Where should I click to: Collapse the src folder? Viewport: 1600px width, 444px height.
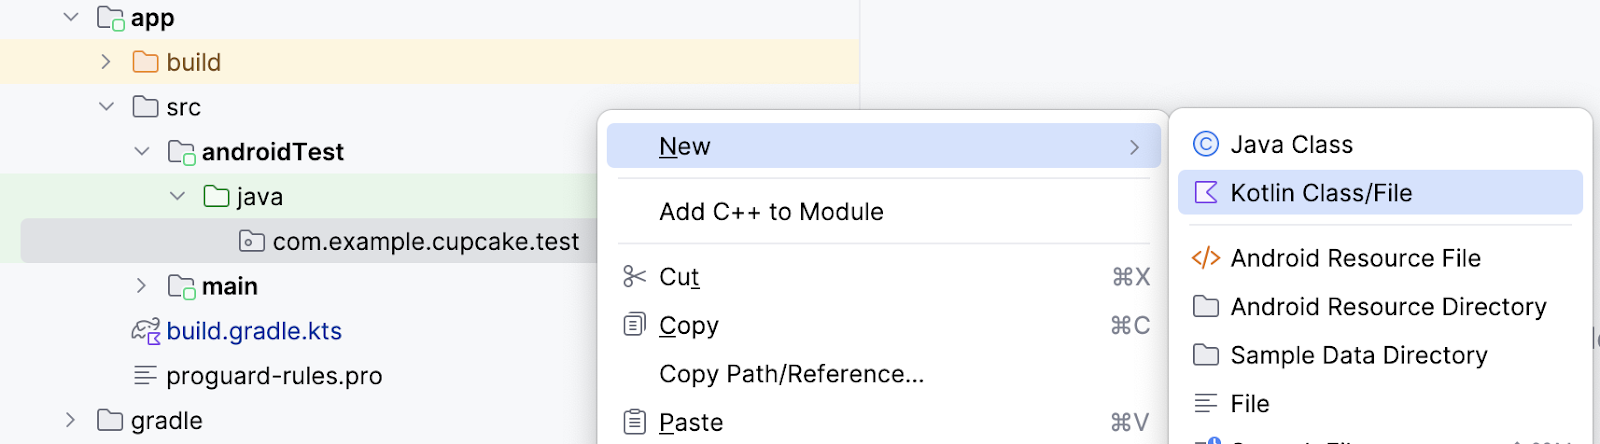pyautogui.click(x=106, y=107)
